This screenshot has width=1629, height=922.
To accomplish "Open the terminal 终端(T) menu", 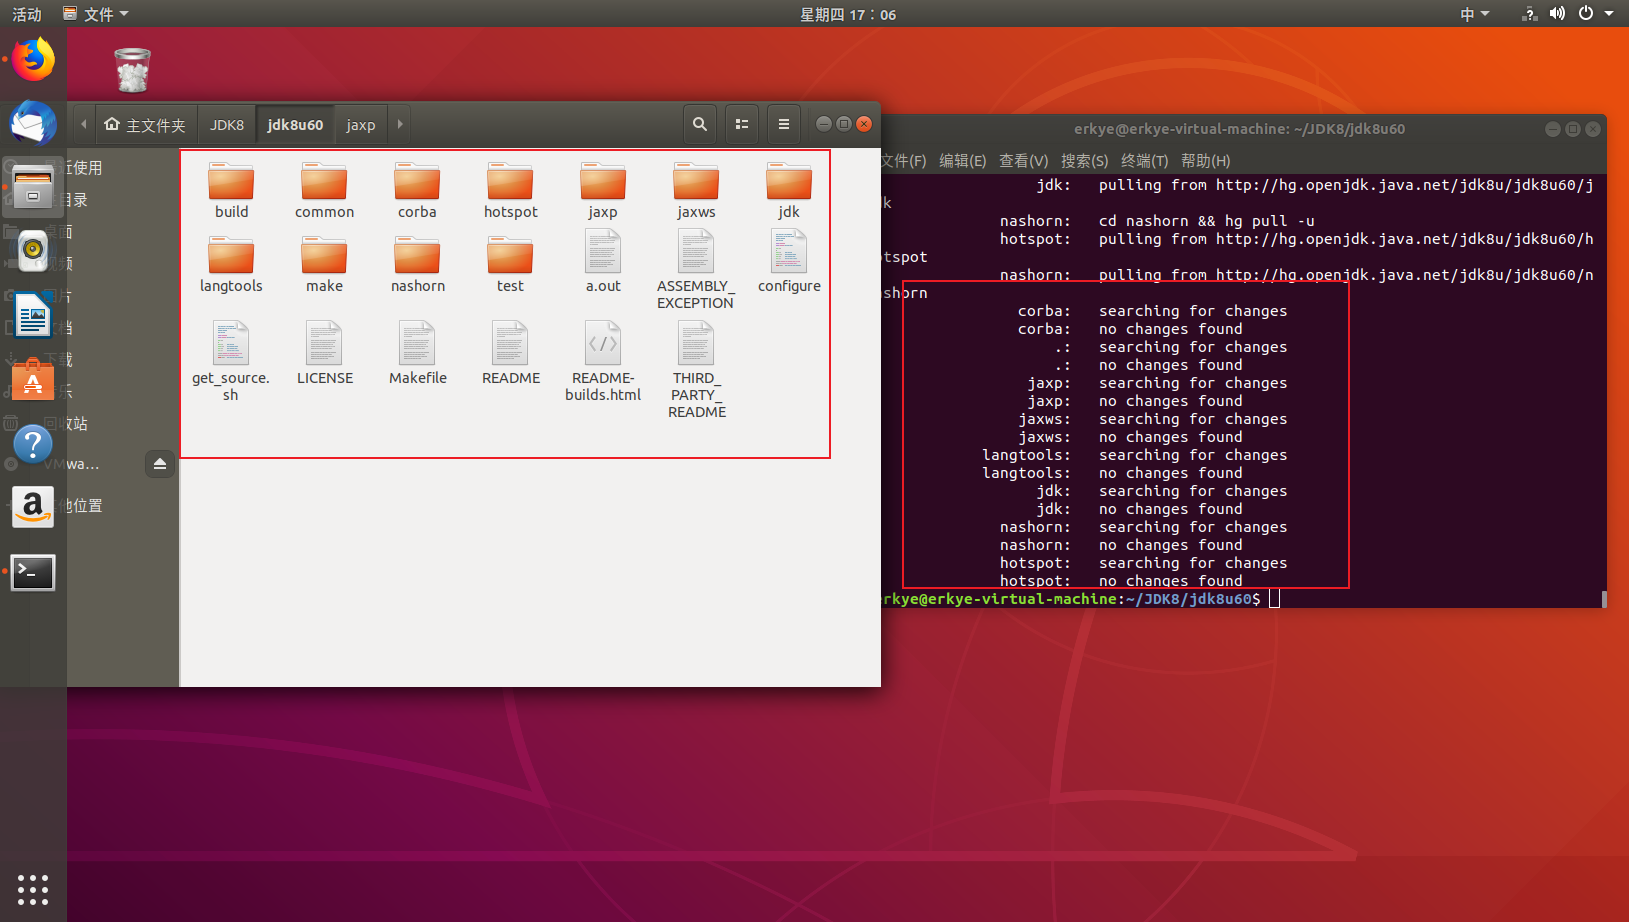I will tap(1144, 160).
